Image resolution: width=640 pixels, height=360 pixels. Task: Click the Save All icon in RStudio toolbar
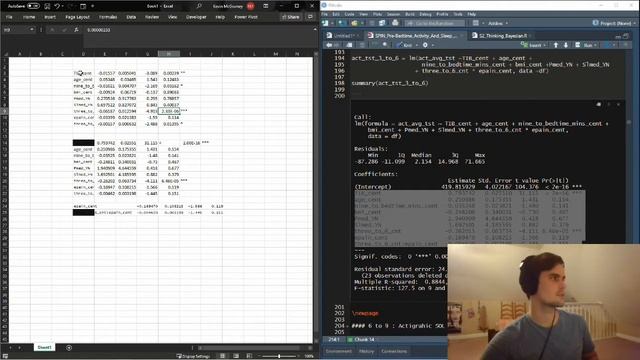coord(382,23)
